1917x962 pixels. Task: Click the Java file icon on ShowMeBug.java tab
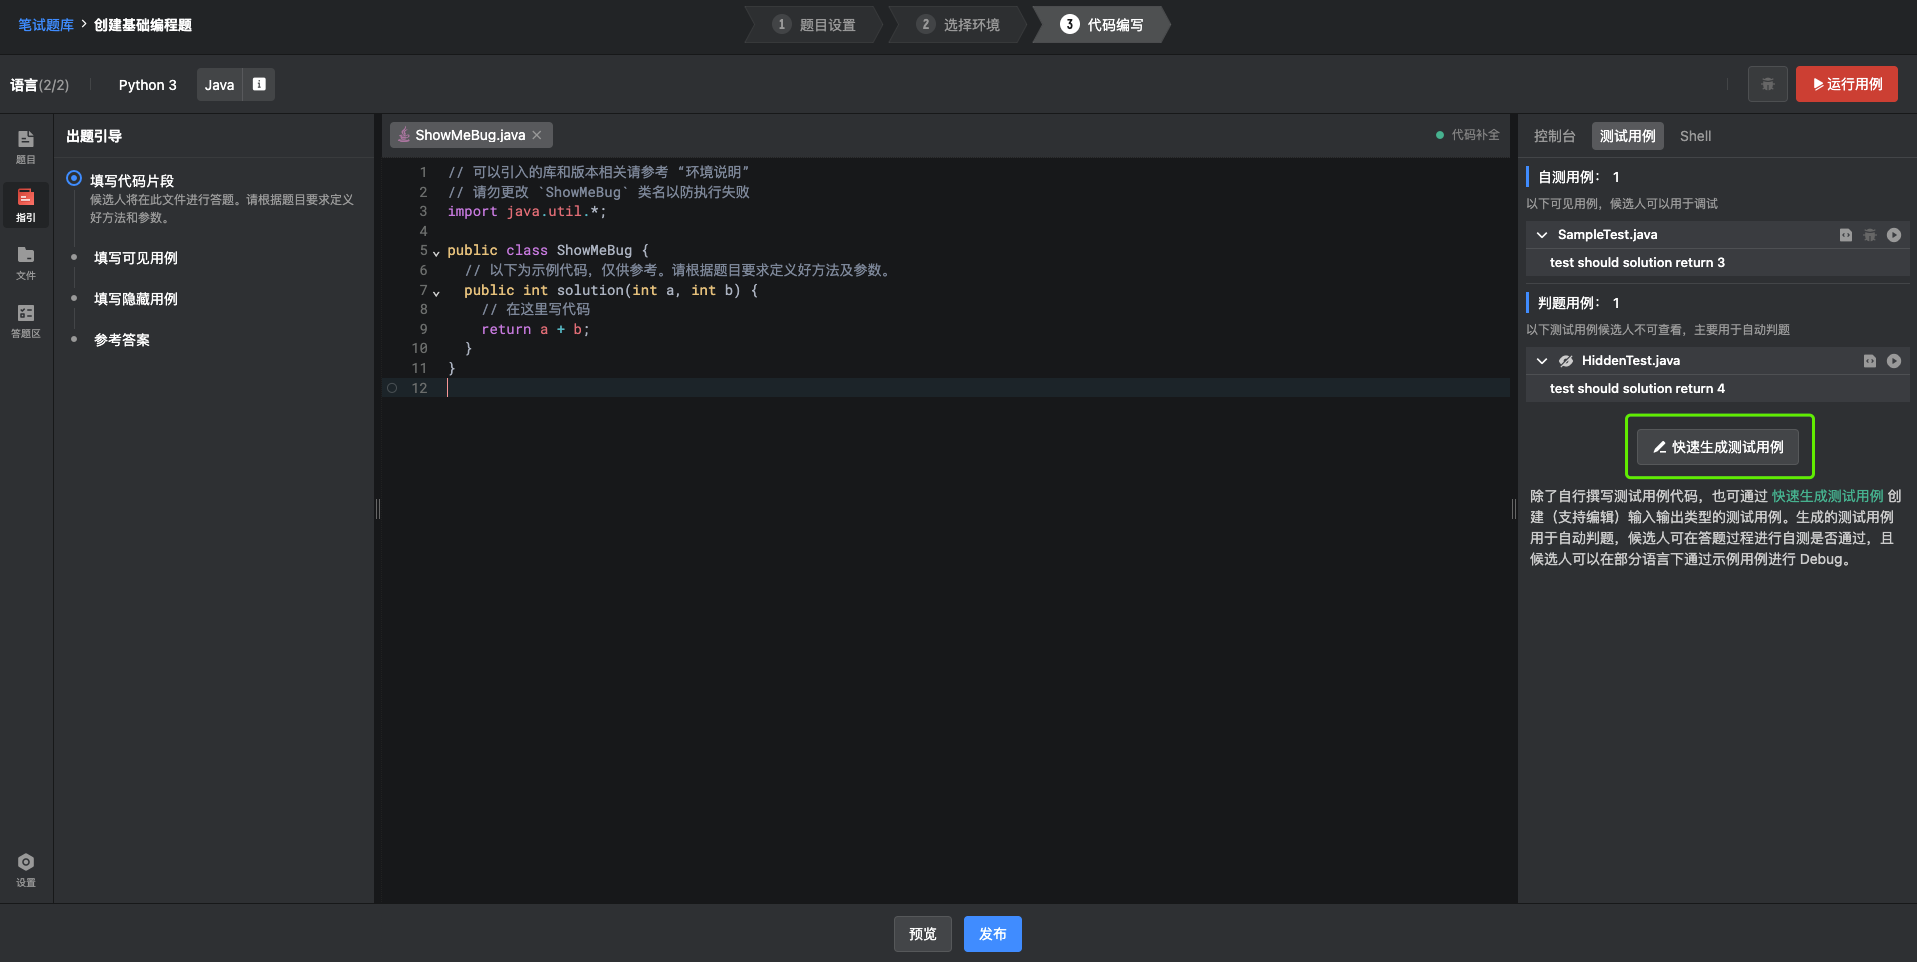pos(404,135)
